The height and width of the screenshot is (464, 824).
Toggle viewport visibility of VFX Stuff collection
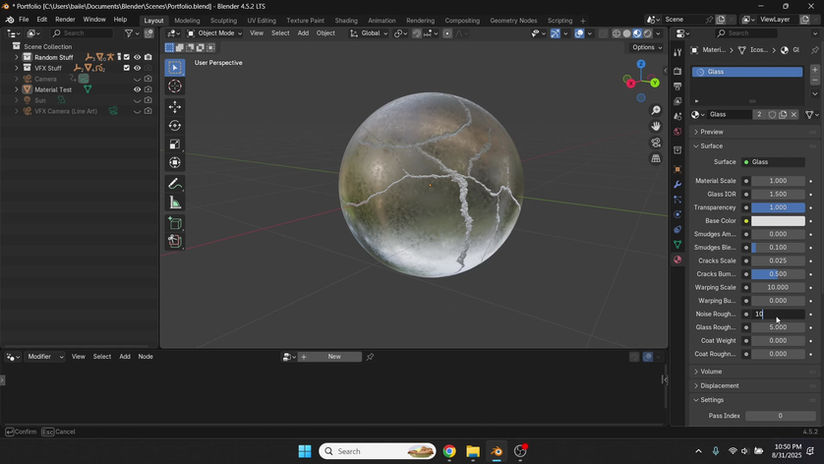137,68
